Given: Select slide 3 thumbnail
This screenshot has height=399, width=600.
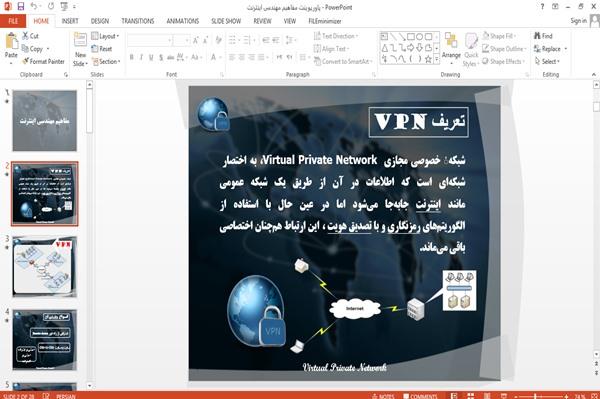Looking at the screenshot, I should [45, 267].
